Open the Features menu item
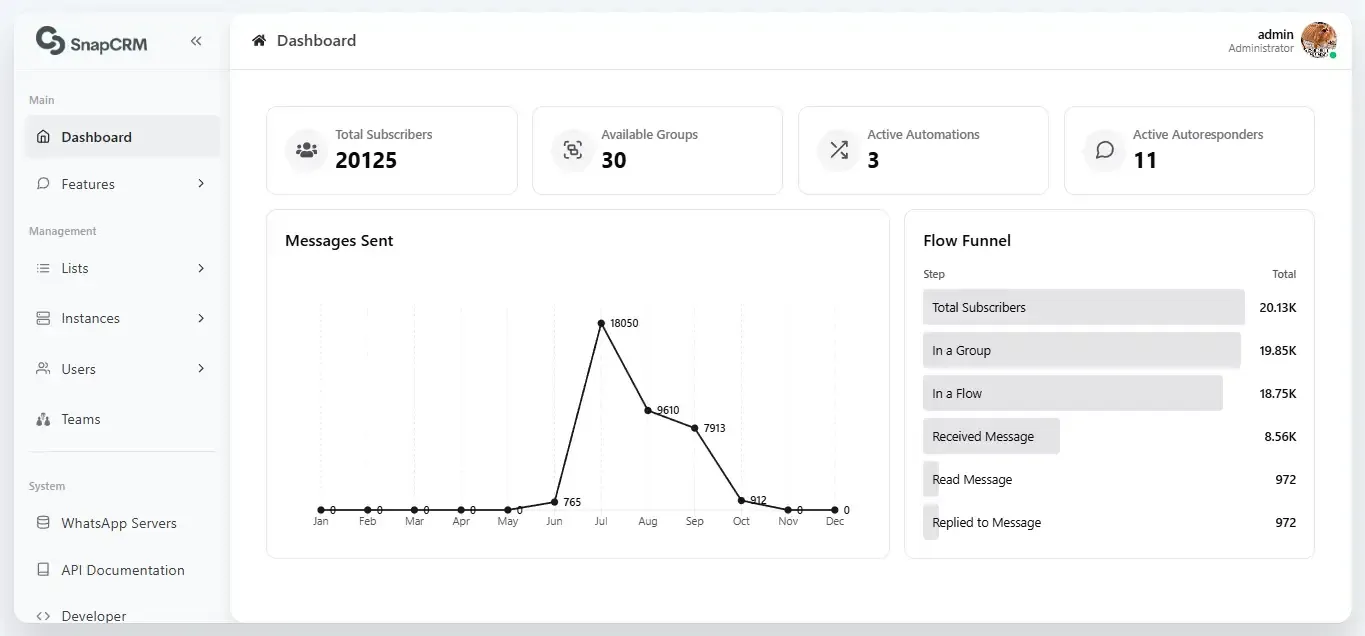 click(122, 184)
